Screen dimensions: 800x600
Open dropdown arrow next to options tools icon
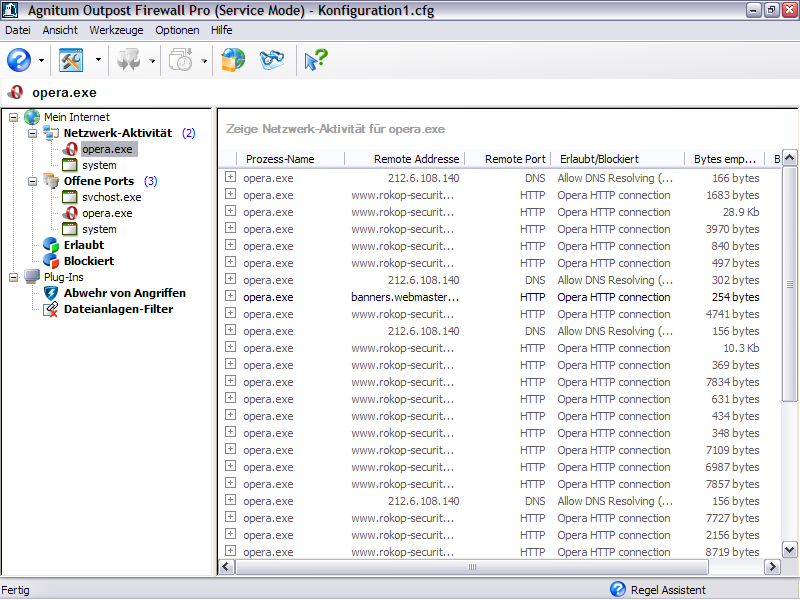98,60
